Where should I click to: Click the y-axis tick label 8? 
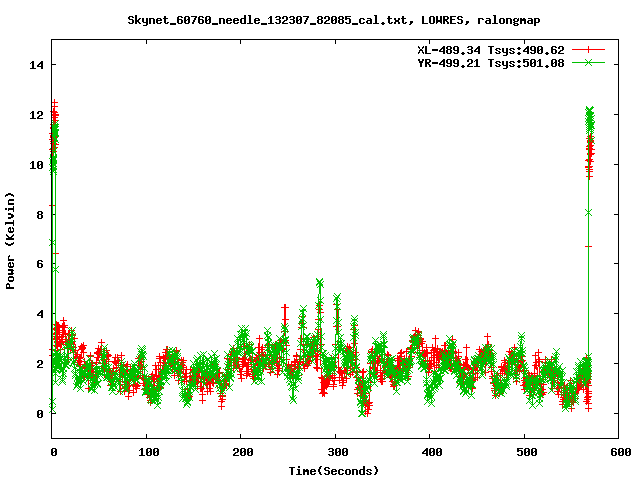tap(40, 215)
